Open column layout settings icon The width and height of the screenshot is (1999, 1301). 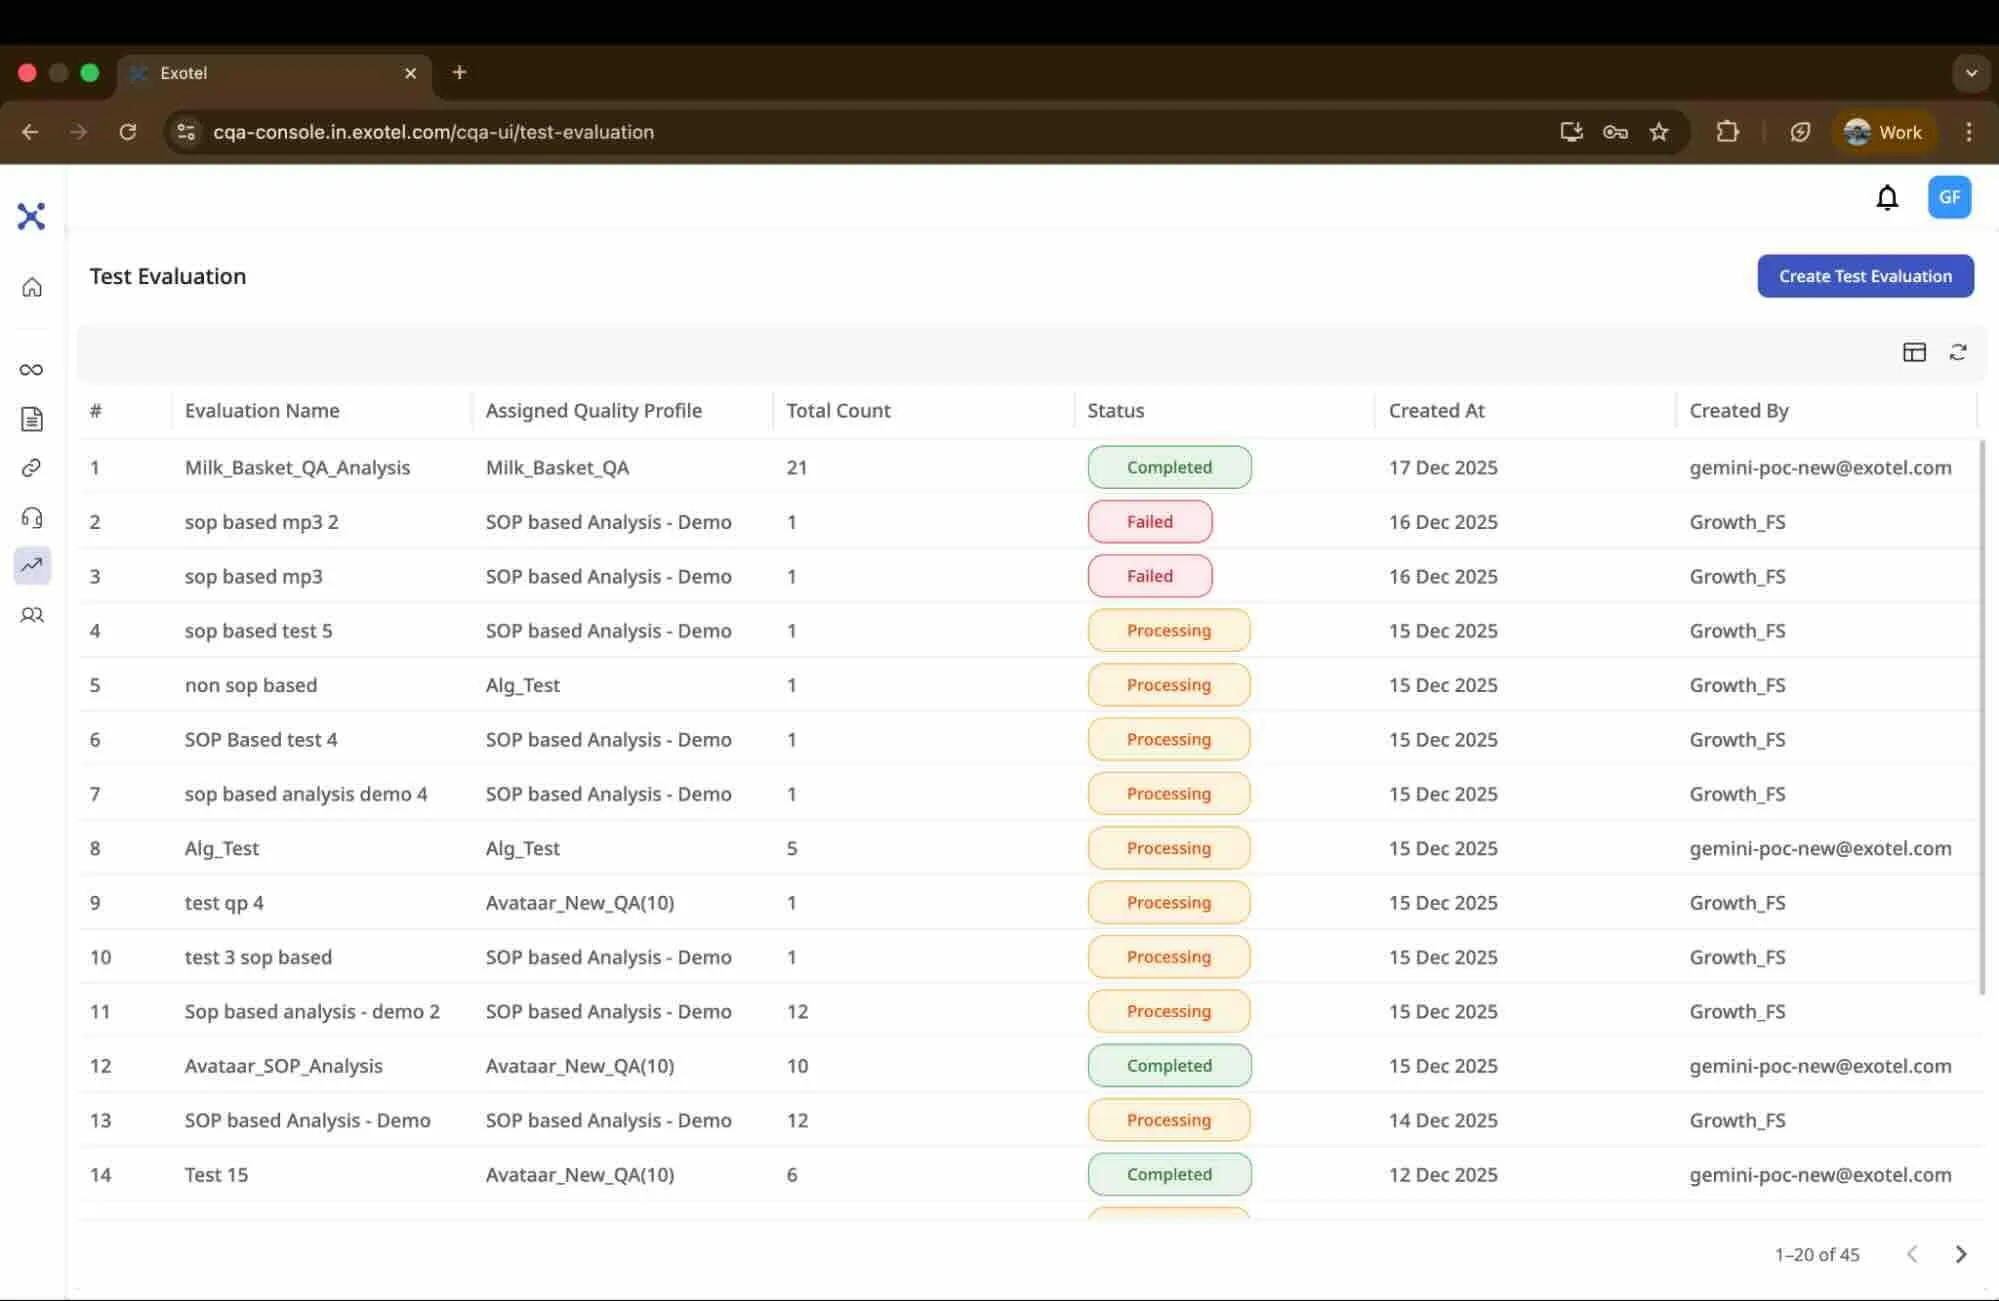(x=1914, y=352)
